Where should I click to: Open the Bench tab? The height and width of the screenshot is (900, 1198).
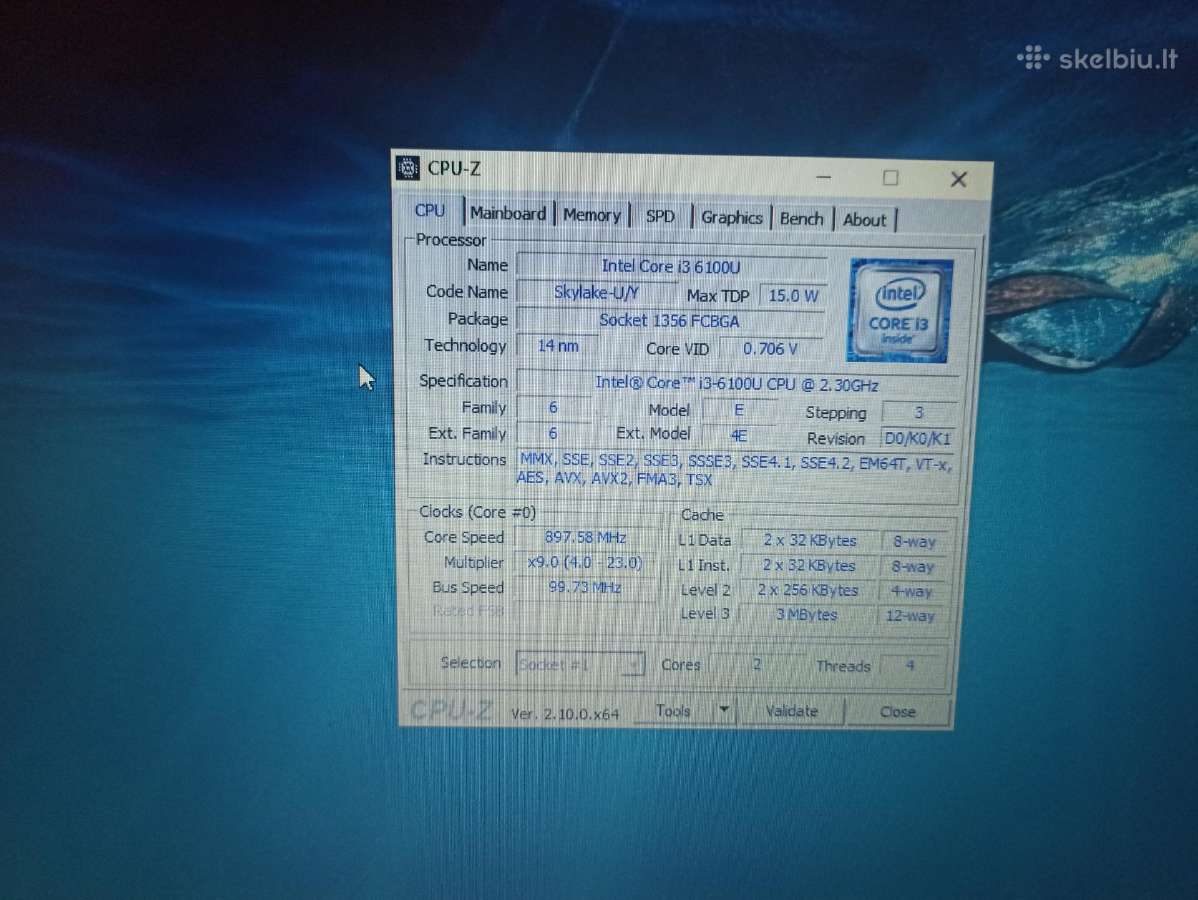click(801, 219)
